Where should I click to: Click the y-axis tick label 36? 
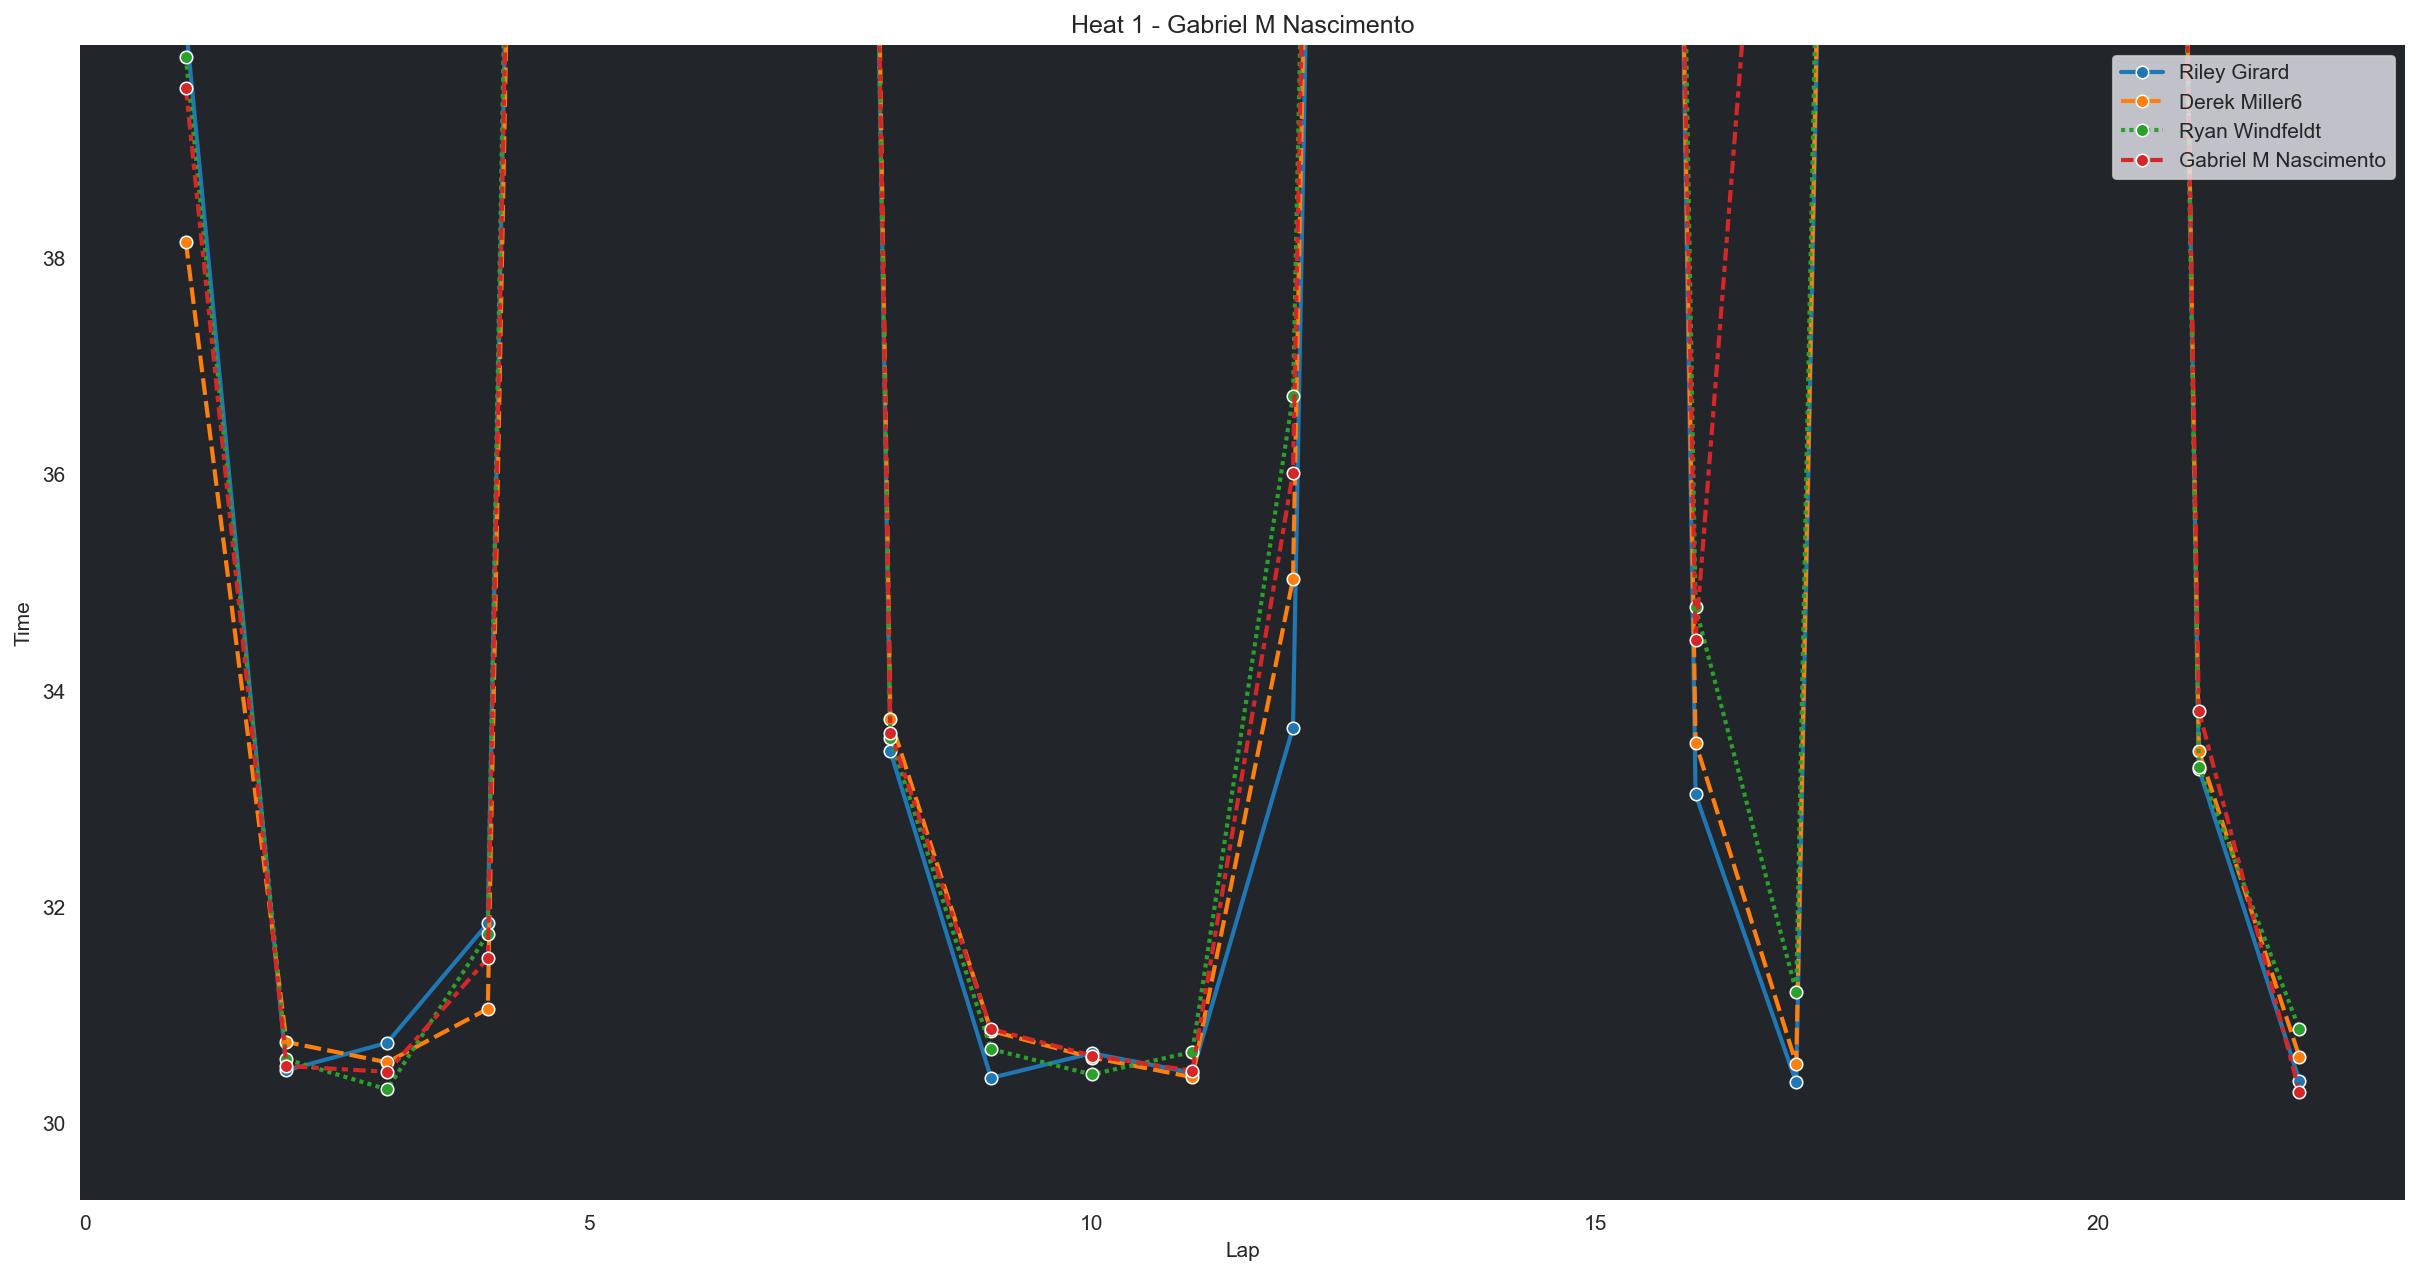tap(53, 475)
